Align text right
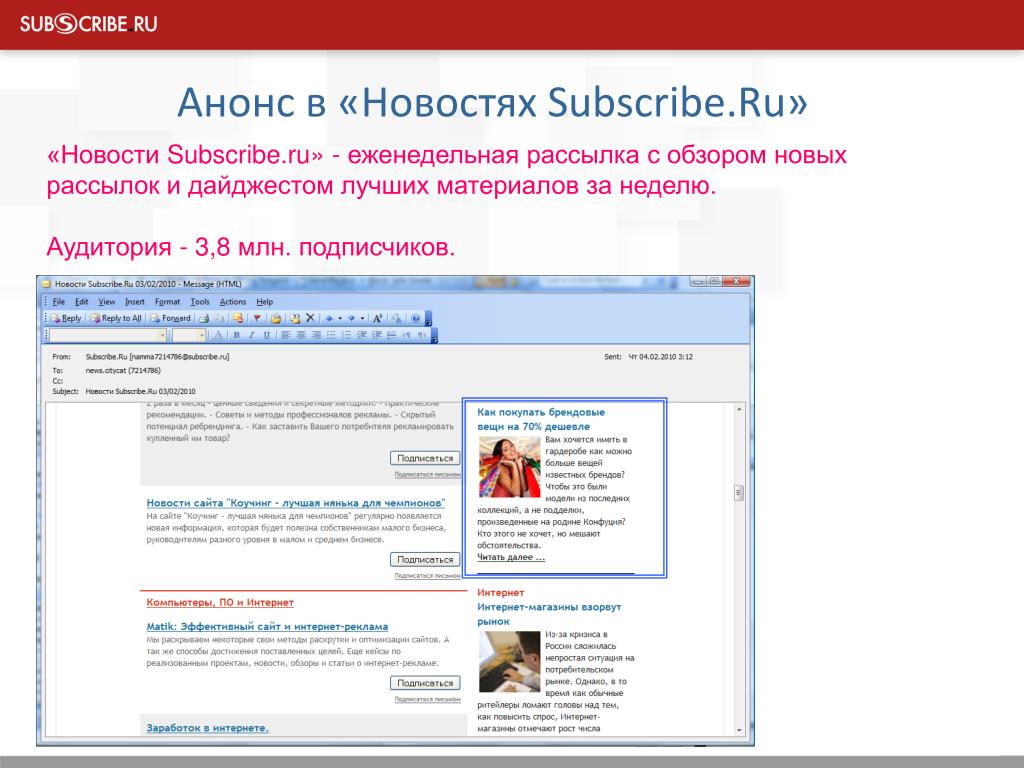The height and width of the screenshot is (768, 1024). point(316,335)
